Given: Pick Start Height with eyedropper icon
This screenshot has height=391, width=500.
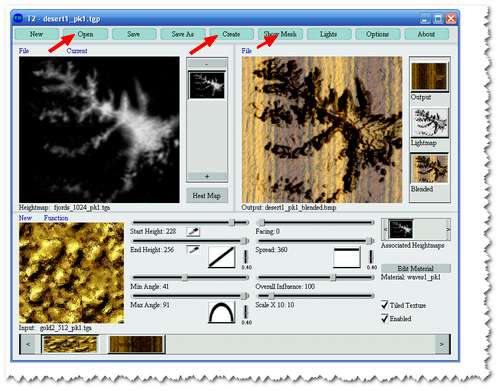Looking at the screenshot, I should [x=193, y=232].
